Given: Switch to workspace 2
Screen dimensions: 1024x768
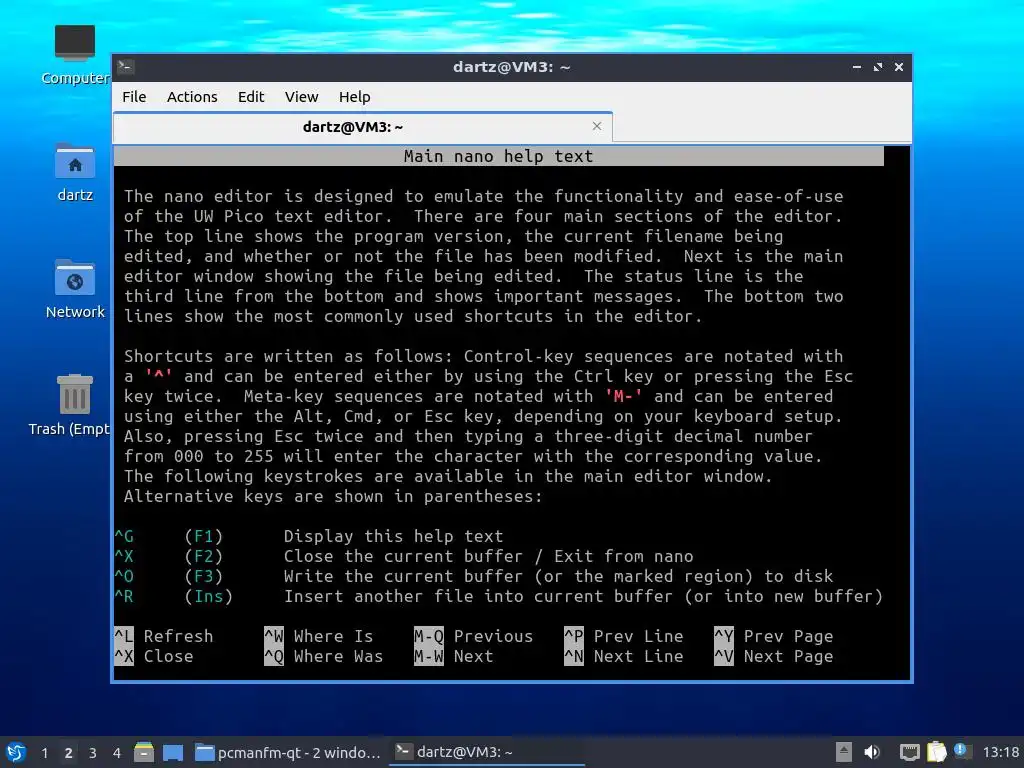Looking at the screenshot, I should click(x=69, y=753).
